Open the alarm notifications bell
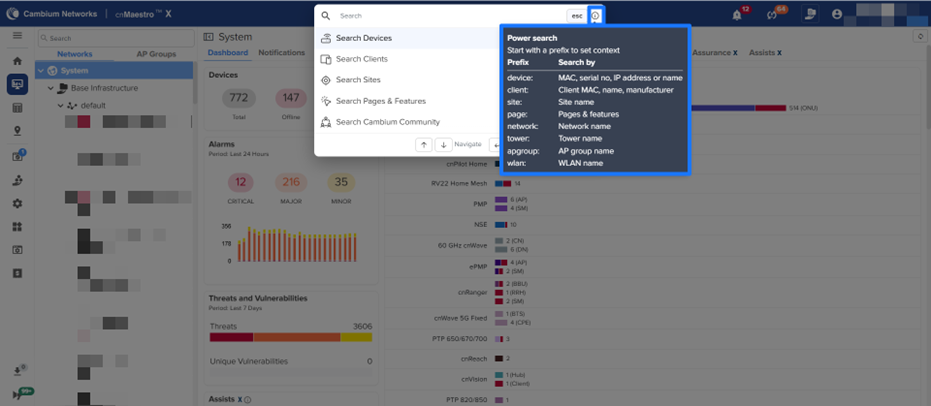This screenshot has height=406, width=931. click(x=737, y=15)
